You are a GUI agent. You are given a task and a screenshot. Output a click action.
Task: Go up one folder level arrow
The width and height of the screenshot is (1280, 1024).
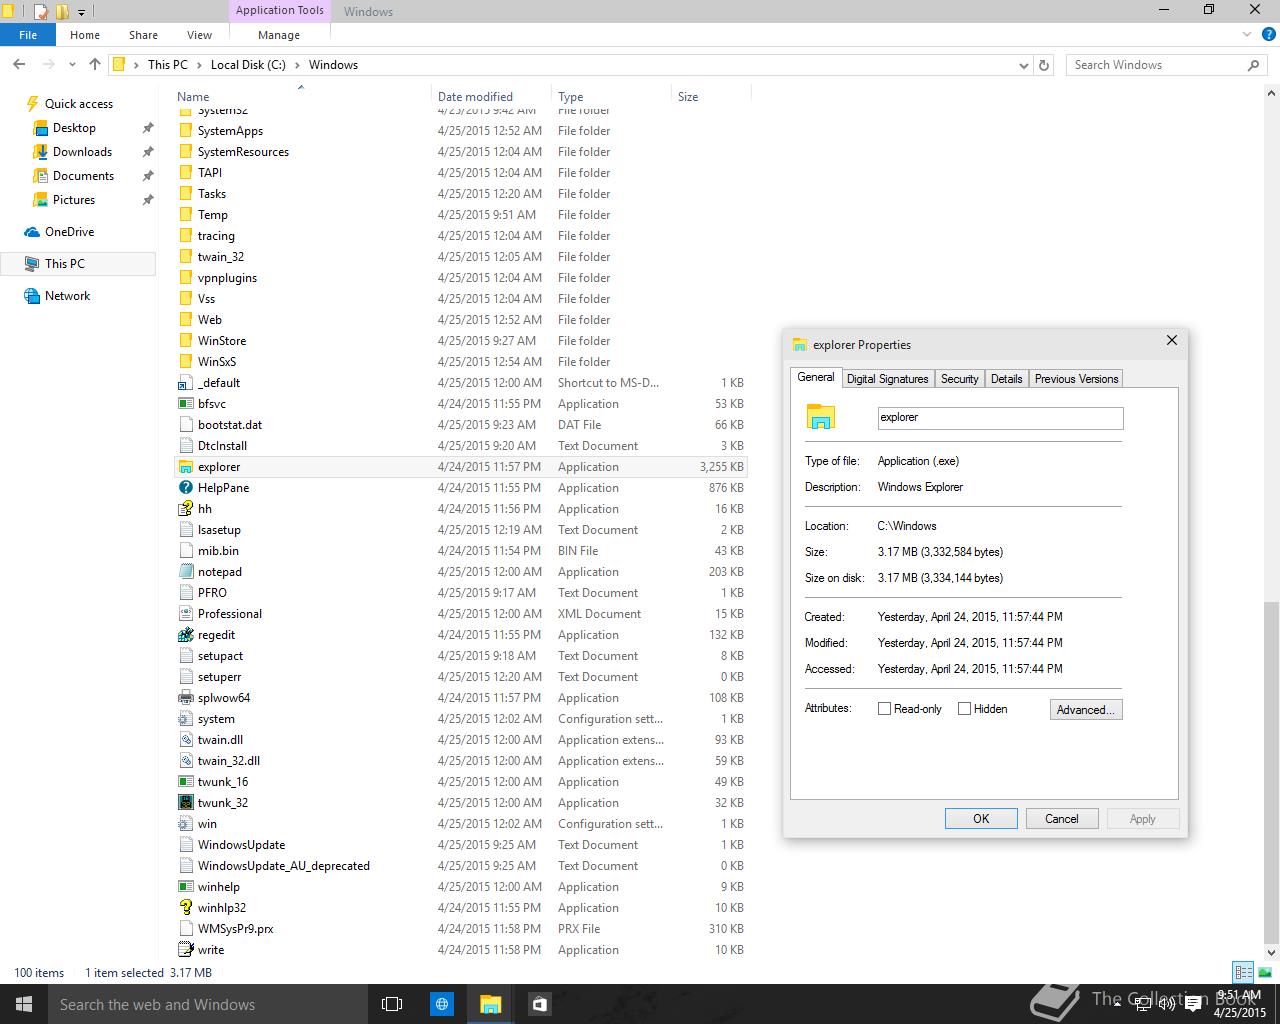point(95,65)
